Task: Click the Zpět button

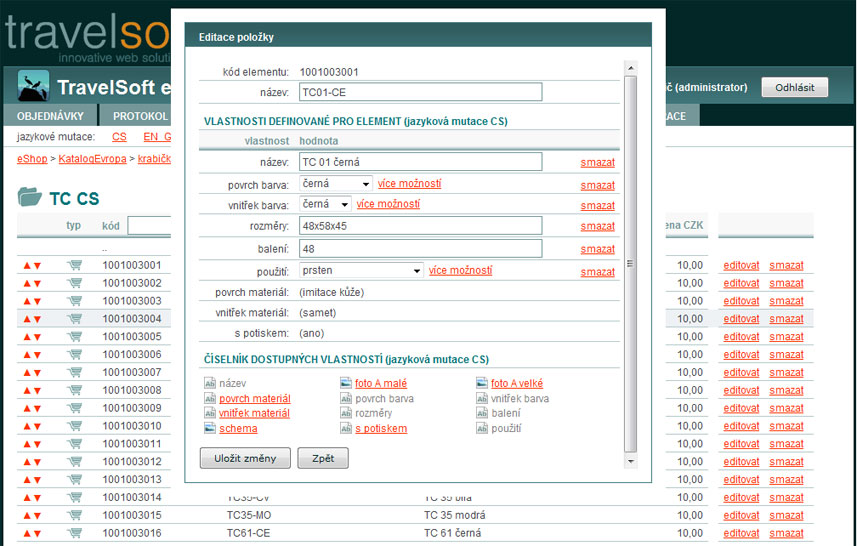Action: coord(323,458)
